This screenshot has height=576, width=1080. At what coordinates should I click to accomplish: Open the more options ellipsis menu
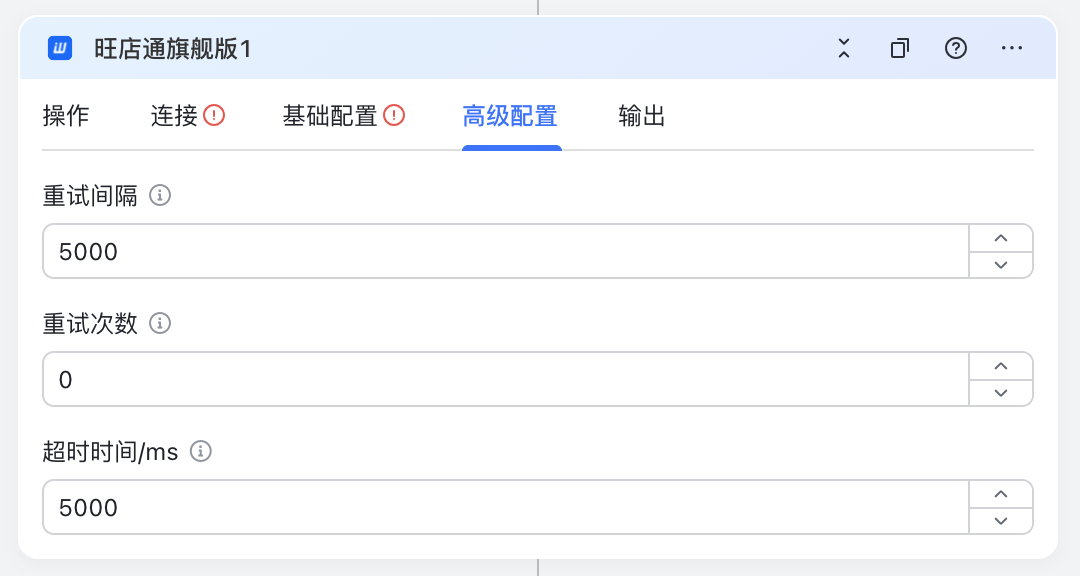tap(1012, 48)
